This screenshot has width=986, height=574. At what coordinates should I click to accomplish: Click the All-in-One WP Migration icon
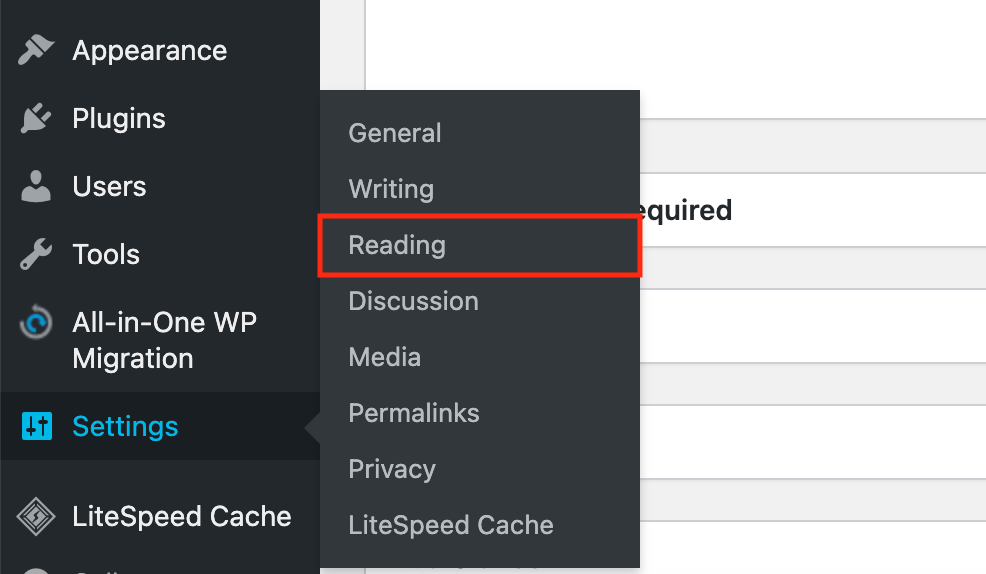(x=37, y=325)
